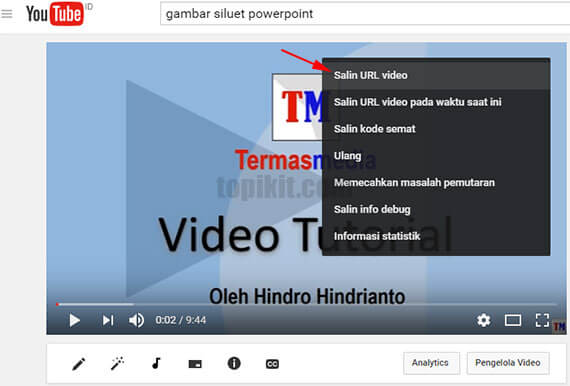Image resolution: width=570 pixels, height=386 pixels.
Task: Open player settings gear
Action: click(x=483, y=320)
